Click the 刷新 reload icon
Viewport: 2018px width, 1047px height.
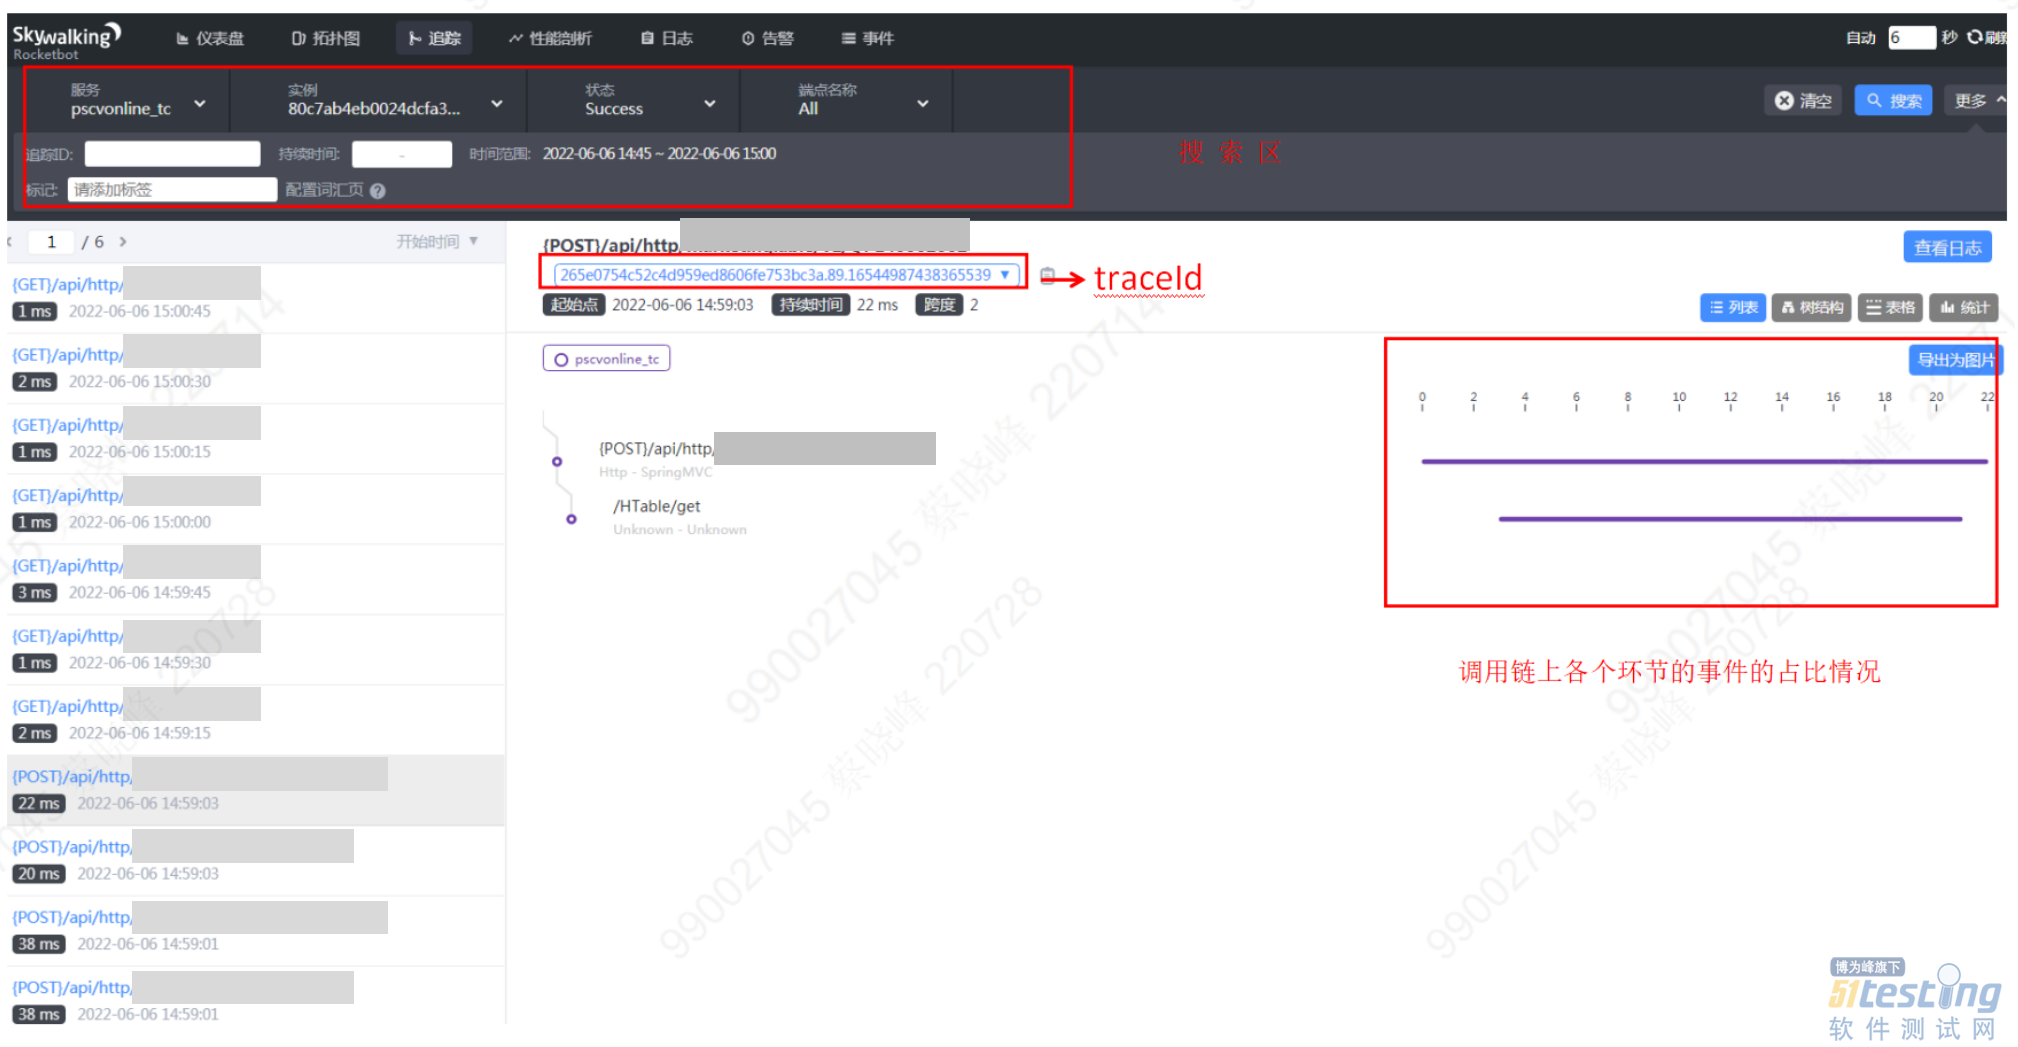1974,37
